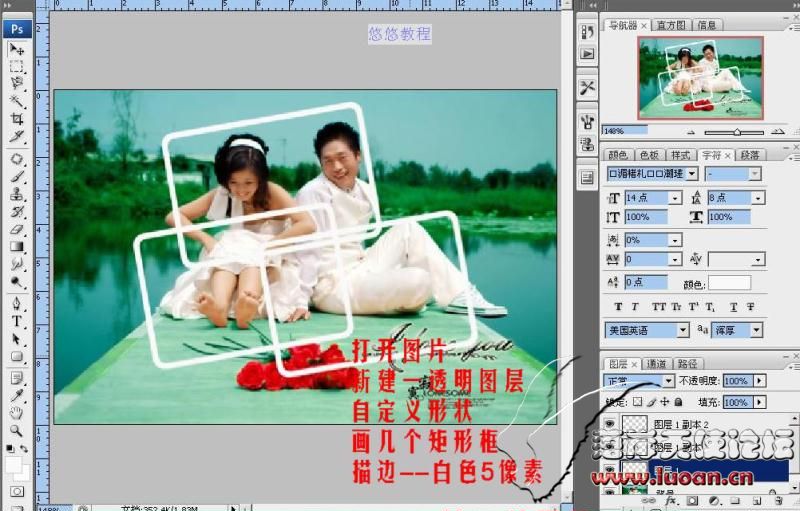The height and width of the screenshot is (511, 800).
Task: Select the Eraser tool
Action: point(16,229)
